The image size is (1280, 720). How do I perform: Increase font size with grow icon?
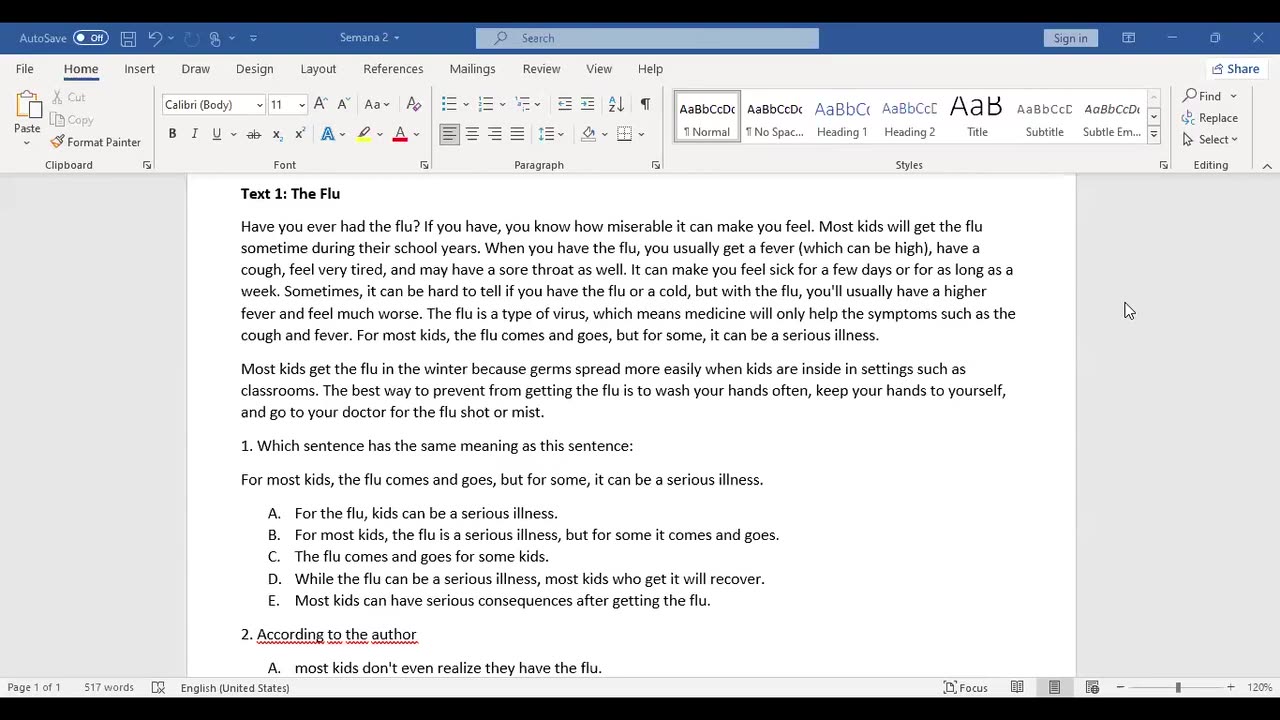pyautogui.click(x=320, y=104)
